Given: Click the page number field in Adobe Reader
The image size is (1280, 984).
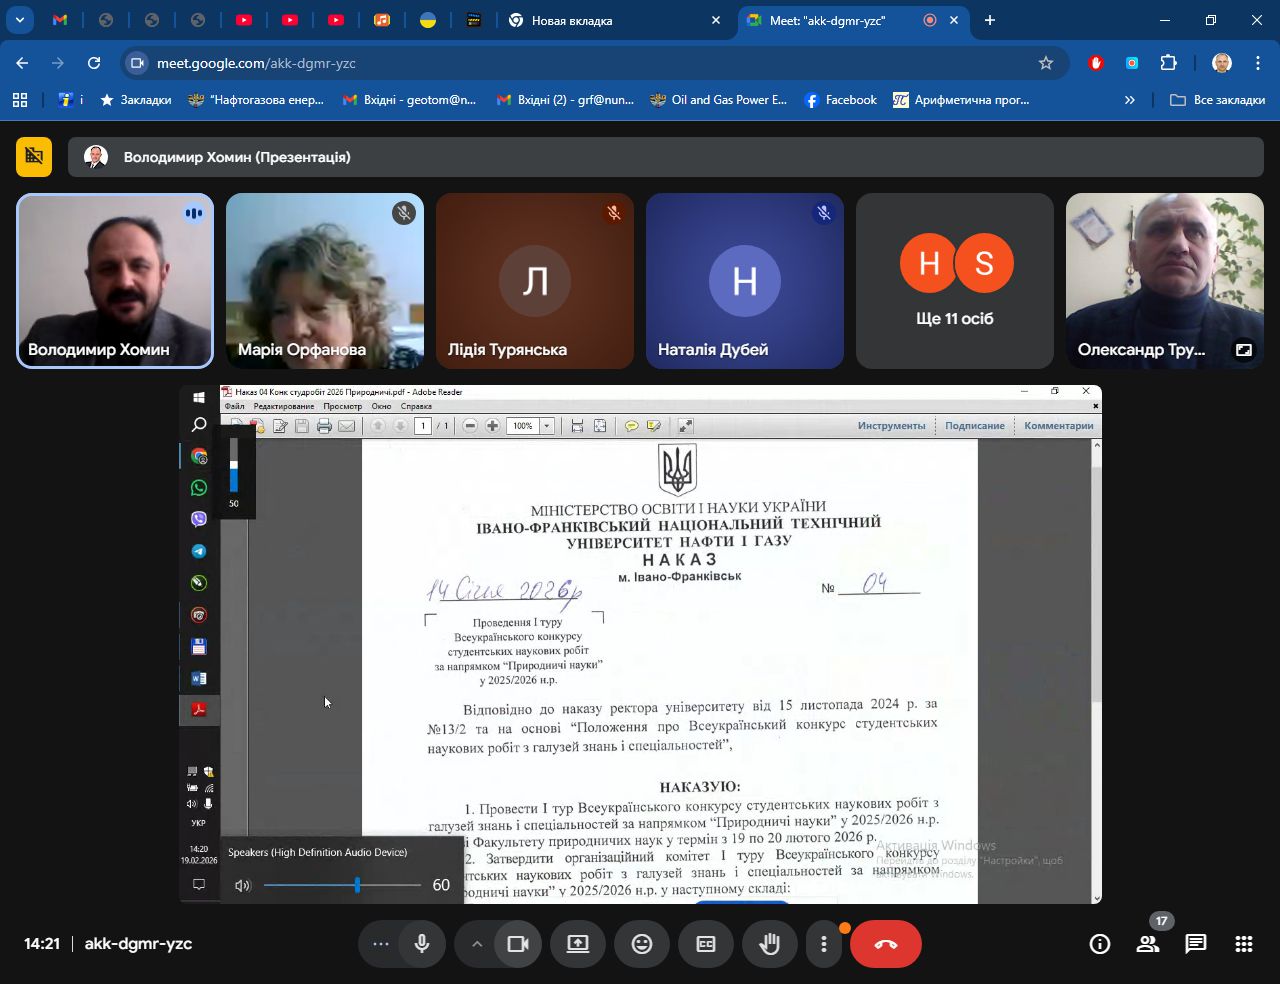Looking at the screenshot, I should point(423,424).
